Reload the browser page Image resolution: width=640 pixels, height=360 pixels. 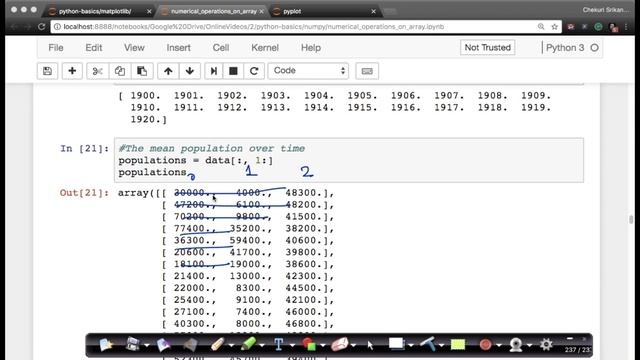pyautogui.click(x=41, y=27)
